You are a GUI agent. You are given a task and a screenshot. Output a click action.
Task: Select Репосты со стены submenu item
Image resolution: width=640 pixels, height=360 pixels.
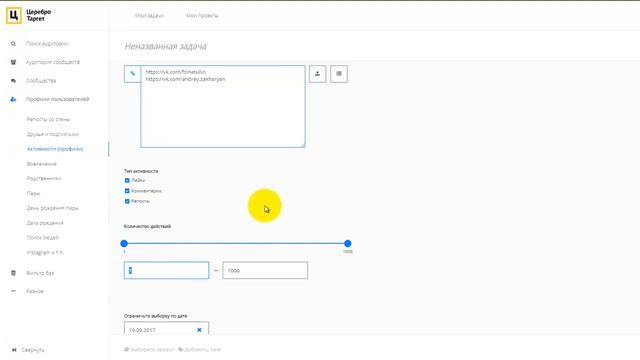[x=48, y=119]
